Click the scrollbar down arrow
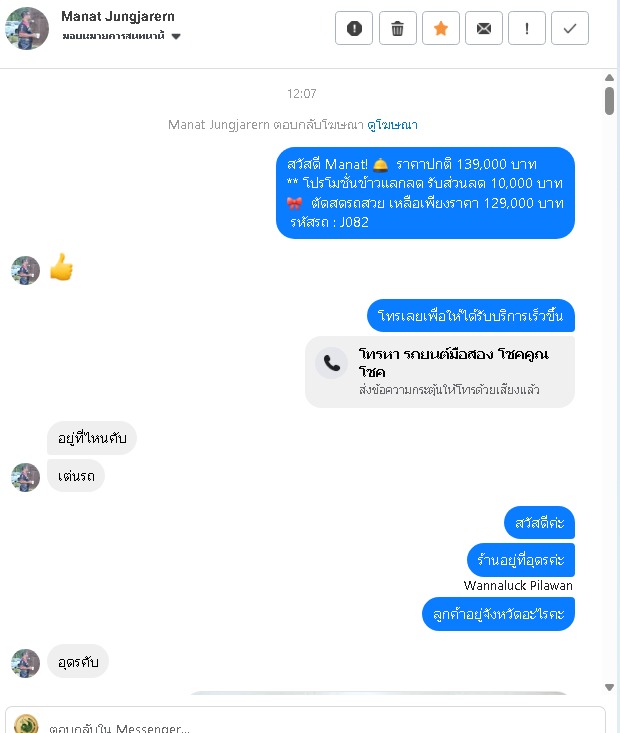Screen dimensions: 620x733 pyautogui.click(x=609, y=687)
